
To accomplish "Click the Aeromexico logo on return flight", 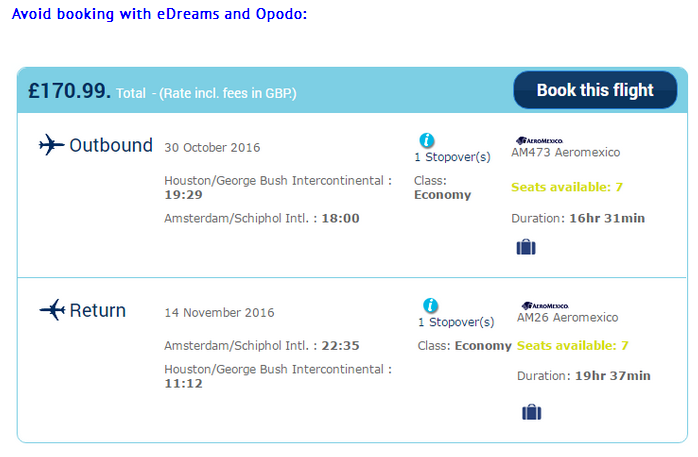I will [x=546, y=305].
